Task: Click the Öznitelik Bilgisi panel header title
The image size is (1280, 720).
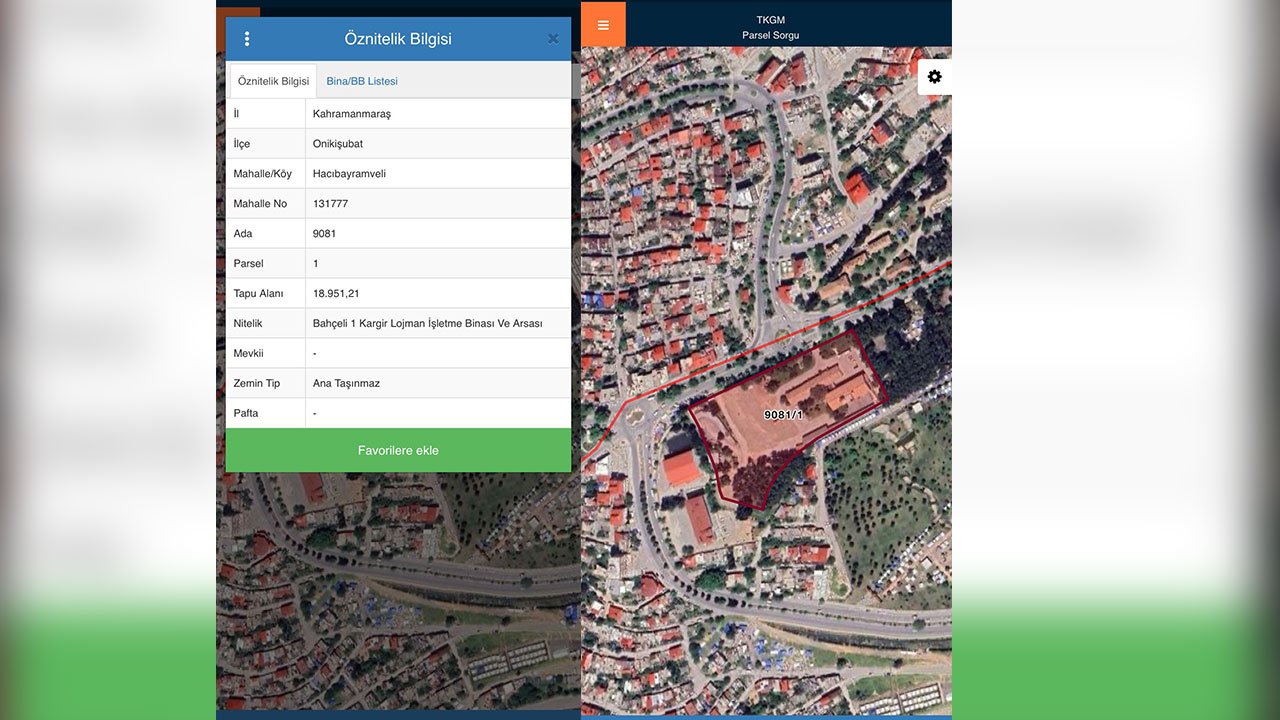Action: click(x=398, y=39)
